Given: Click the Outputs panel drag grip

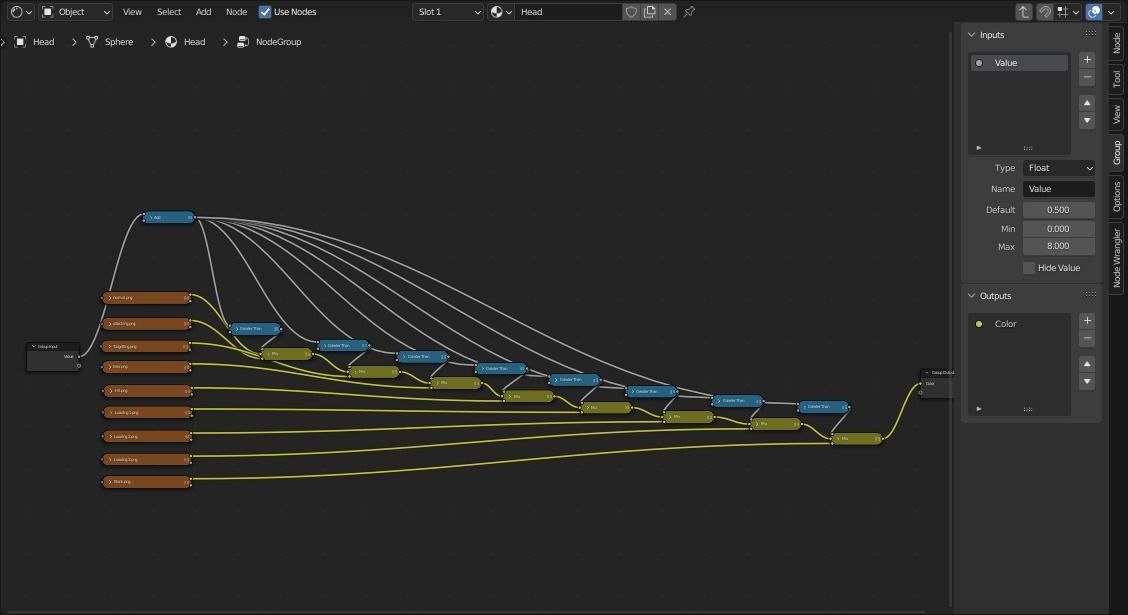Looking at the screenshot, I should [x=1091, y=295].
